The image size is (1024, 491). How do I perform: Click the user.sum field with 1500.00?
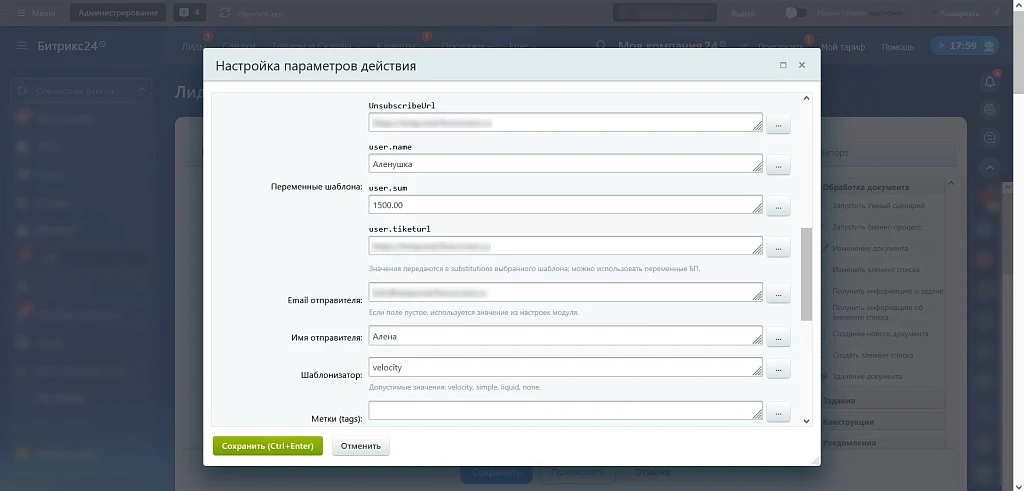click(566, 204)
